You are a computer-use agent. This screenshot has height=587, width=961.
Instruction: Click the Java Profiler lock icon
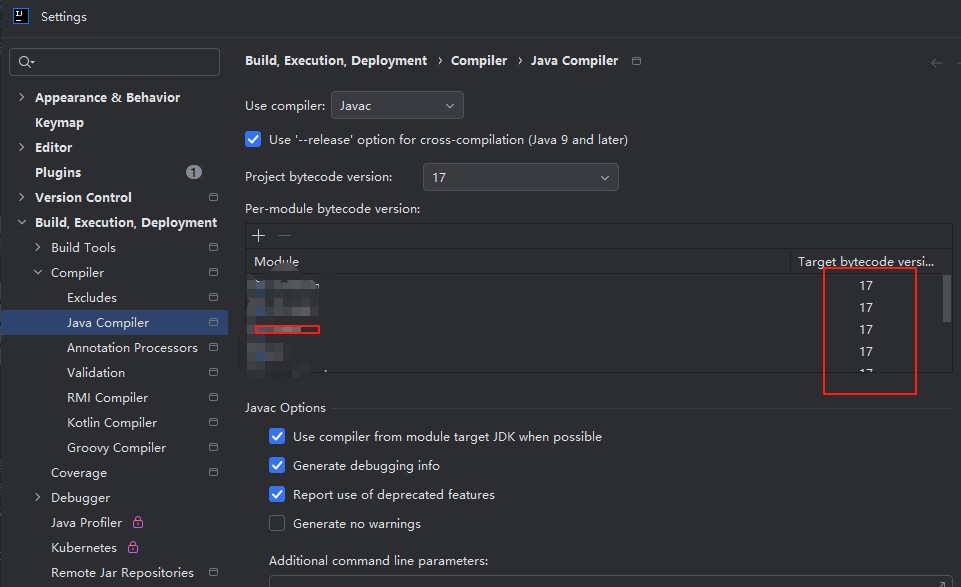pyautogui.click(x=138, y=522)
